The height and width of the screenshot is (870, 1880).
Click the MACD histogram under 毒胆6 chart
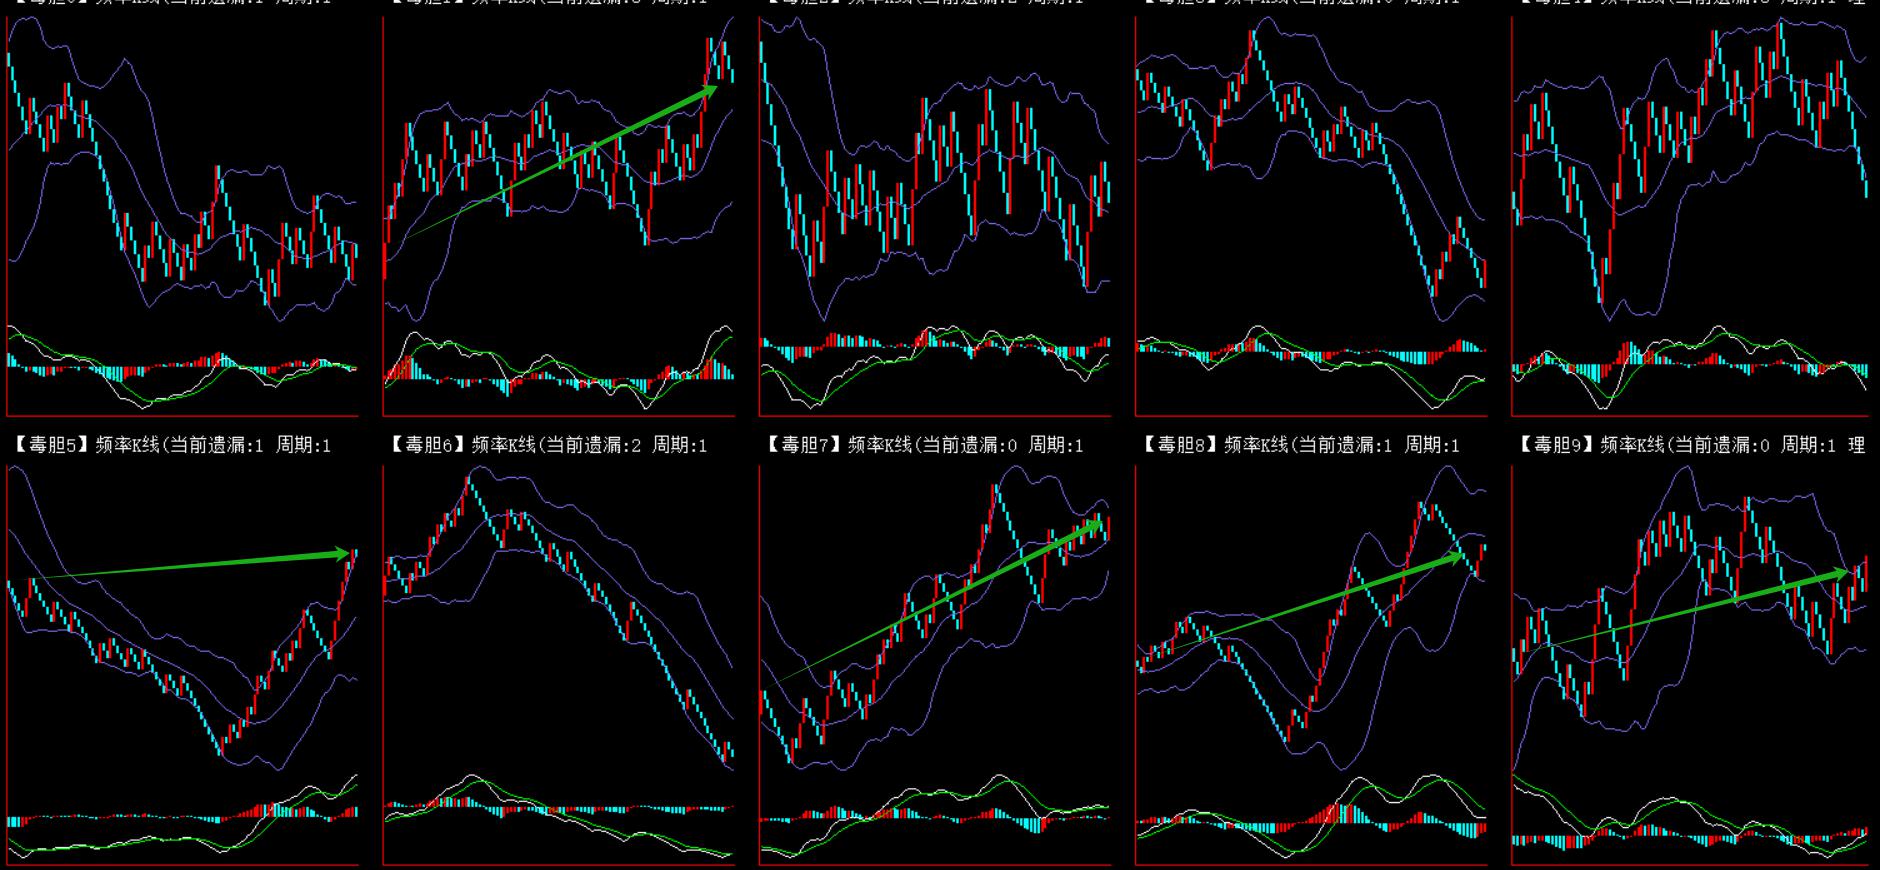558,806
